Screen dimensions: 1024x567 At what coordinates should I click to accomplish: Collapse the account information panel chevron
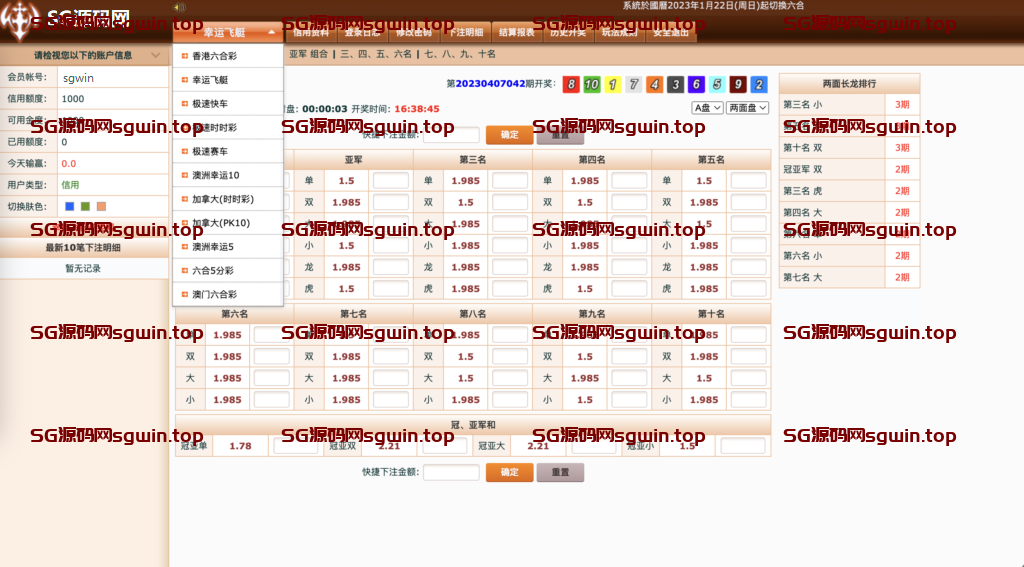(x=155, y=56)
